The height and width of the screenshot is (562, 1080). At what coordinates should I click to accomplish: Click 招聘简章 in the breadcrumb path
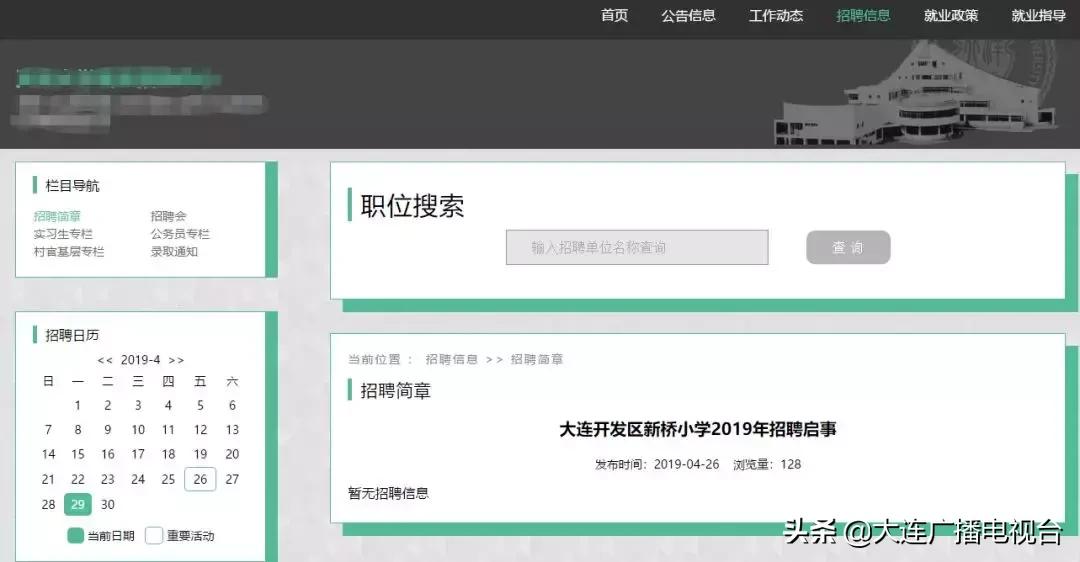coord(537,360)
